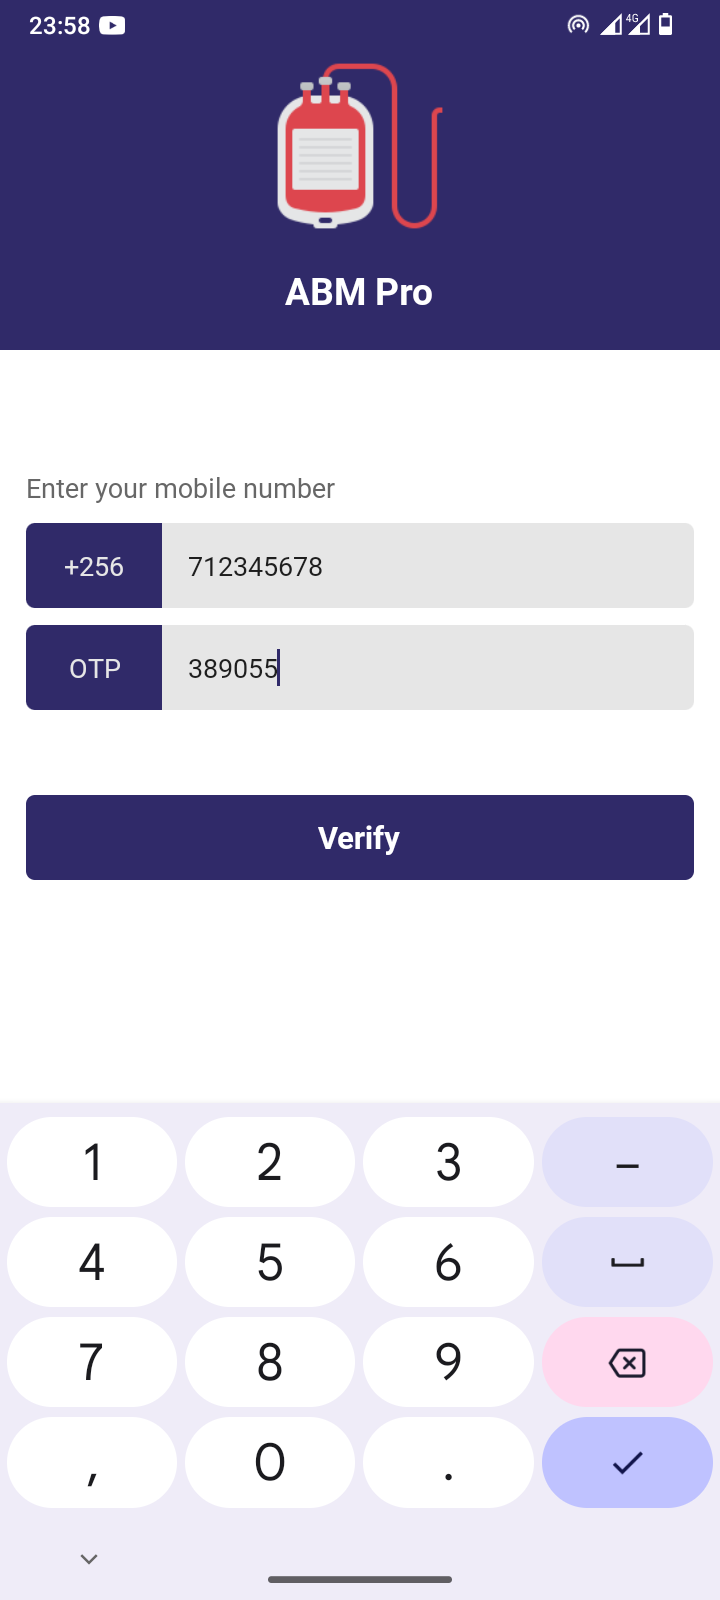720x1600 pixels.
Task: Focus the OTP input field
Action: coord(427,668)
